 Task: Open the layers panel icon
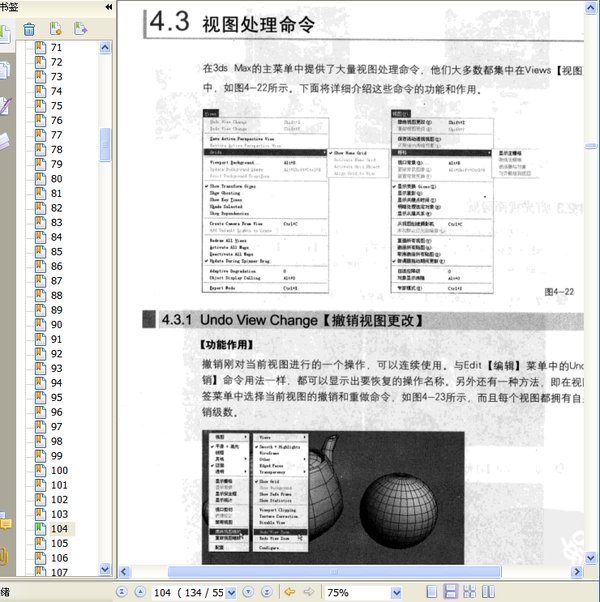5,141
